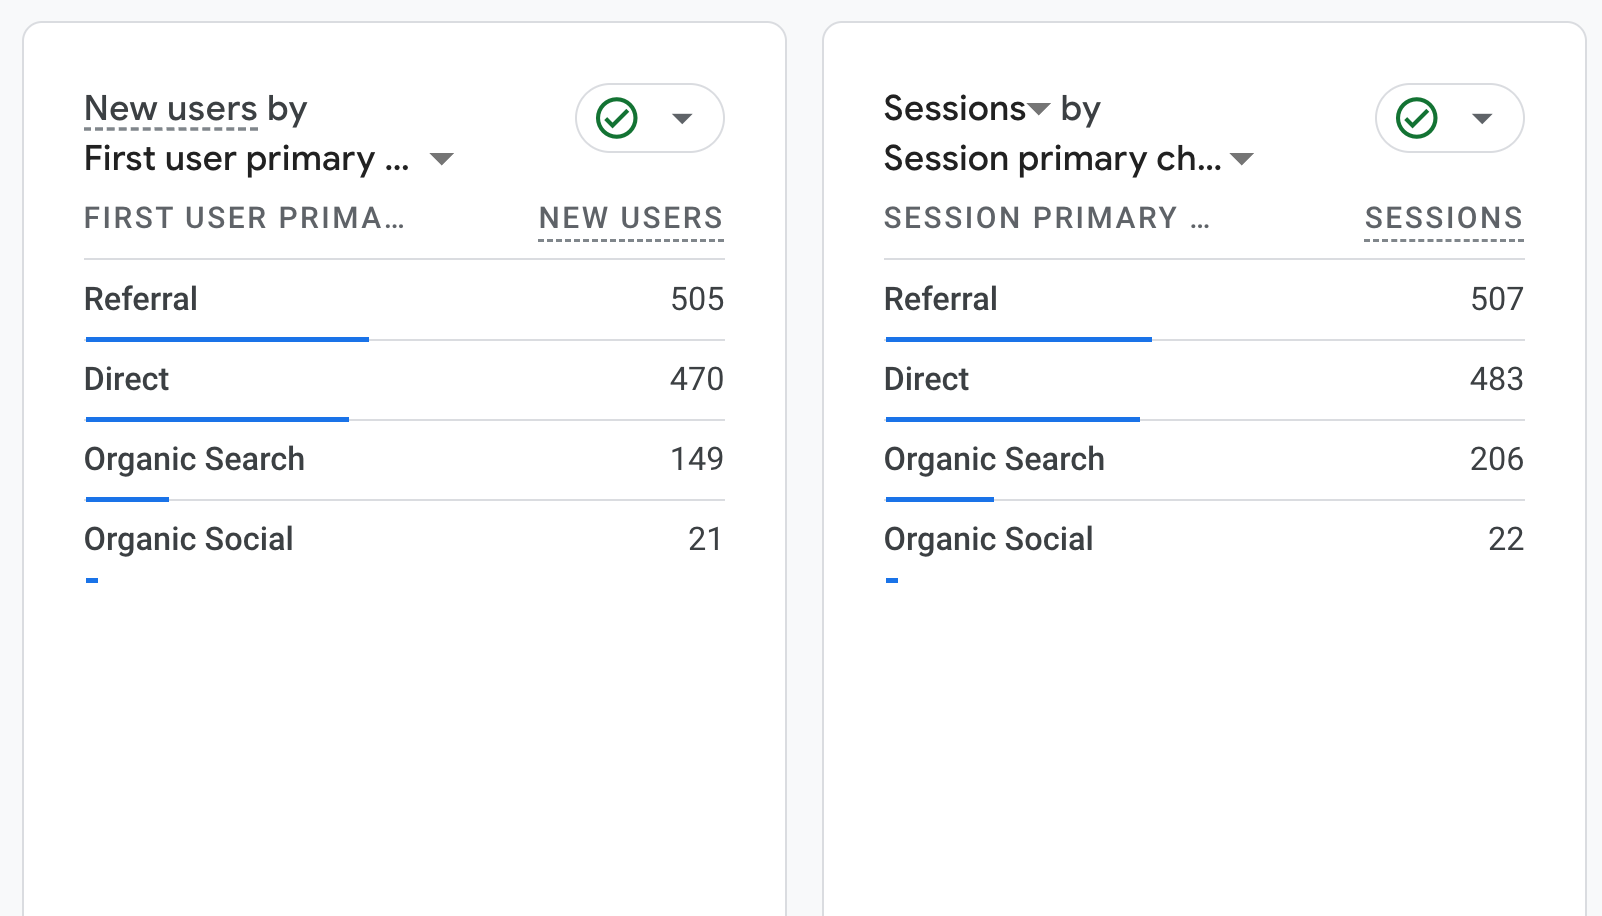Select Organic Social in New users table
Image resolution: width=1602 pixels, height=916 pixels.
click(x=188, y=539)
